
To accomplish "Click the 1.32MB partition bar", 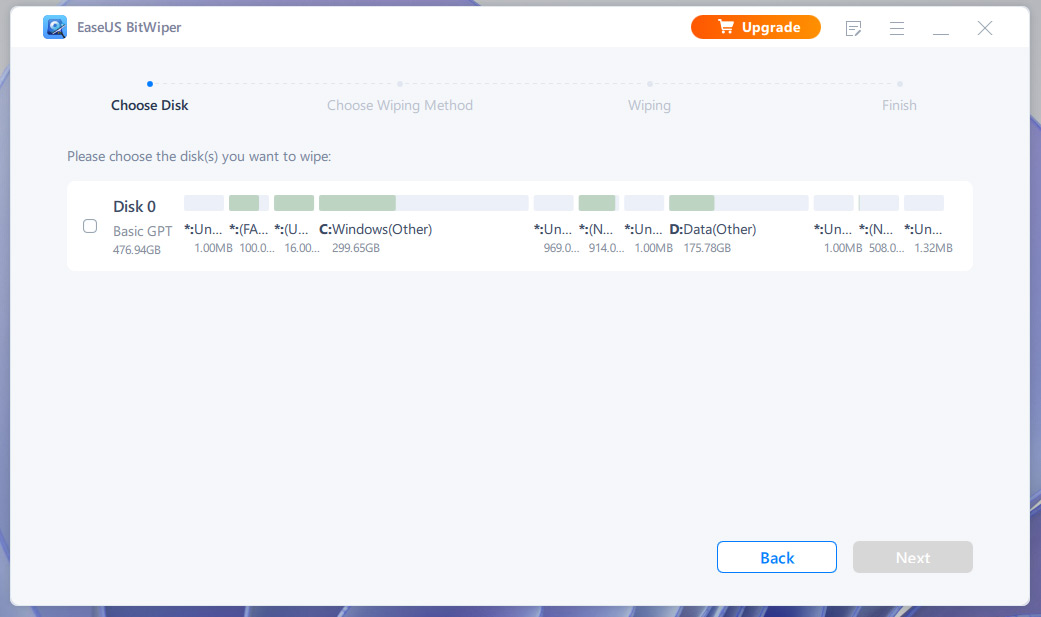I will coord(923,203).
